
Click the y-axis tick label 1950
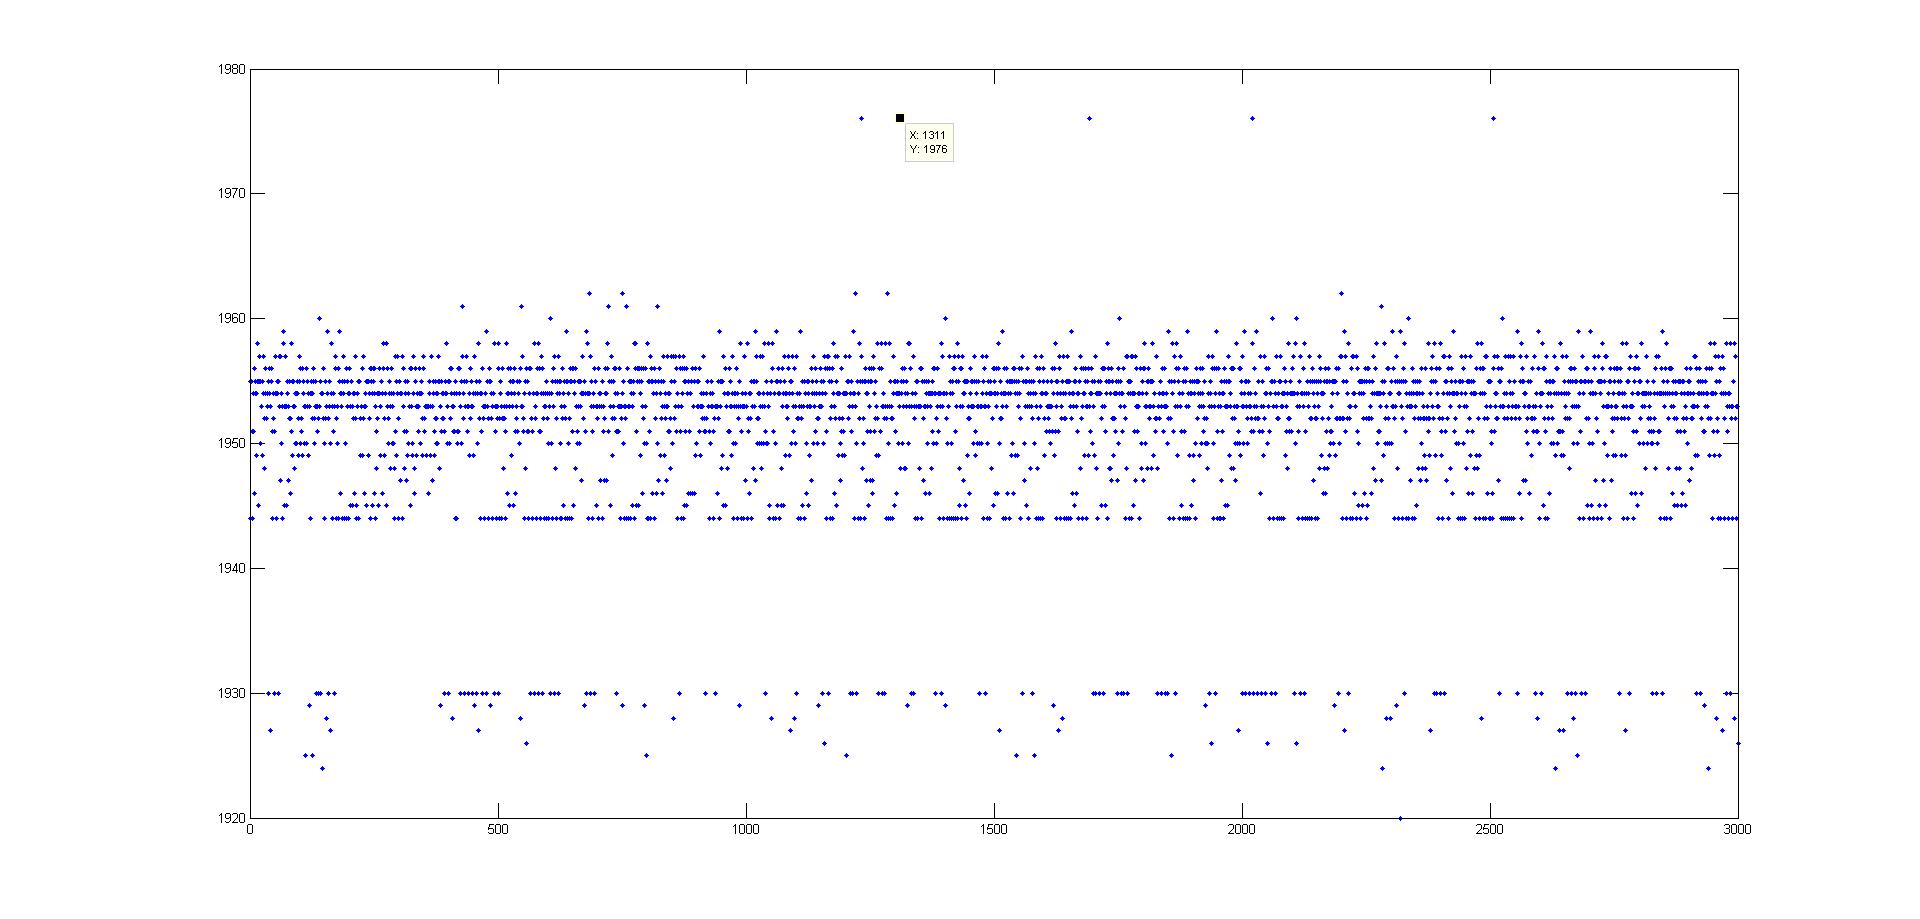pos(231,443)
